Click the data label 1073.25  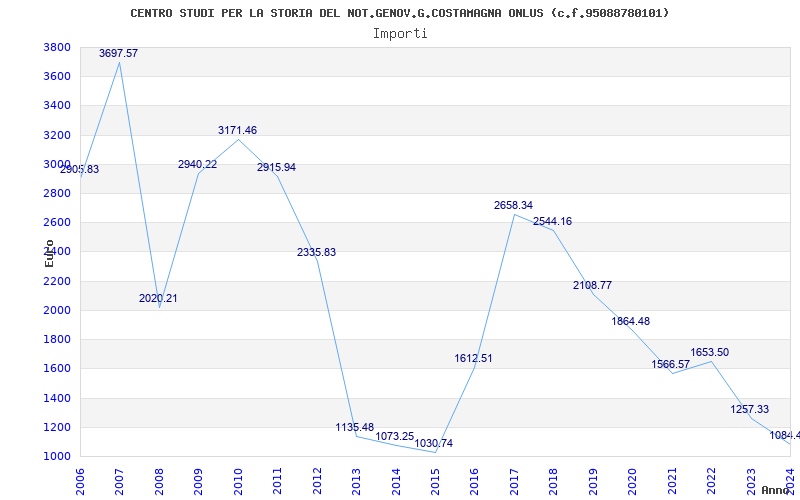[x=394, y=436]
